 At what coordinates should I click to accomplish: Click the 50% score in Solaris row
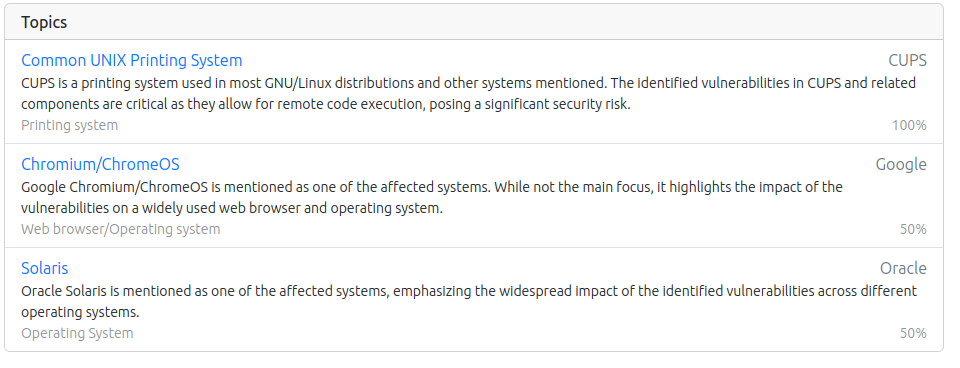tap(913, 334)
